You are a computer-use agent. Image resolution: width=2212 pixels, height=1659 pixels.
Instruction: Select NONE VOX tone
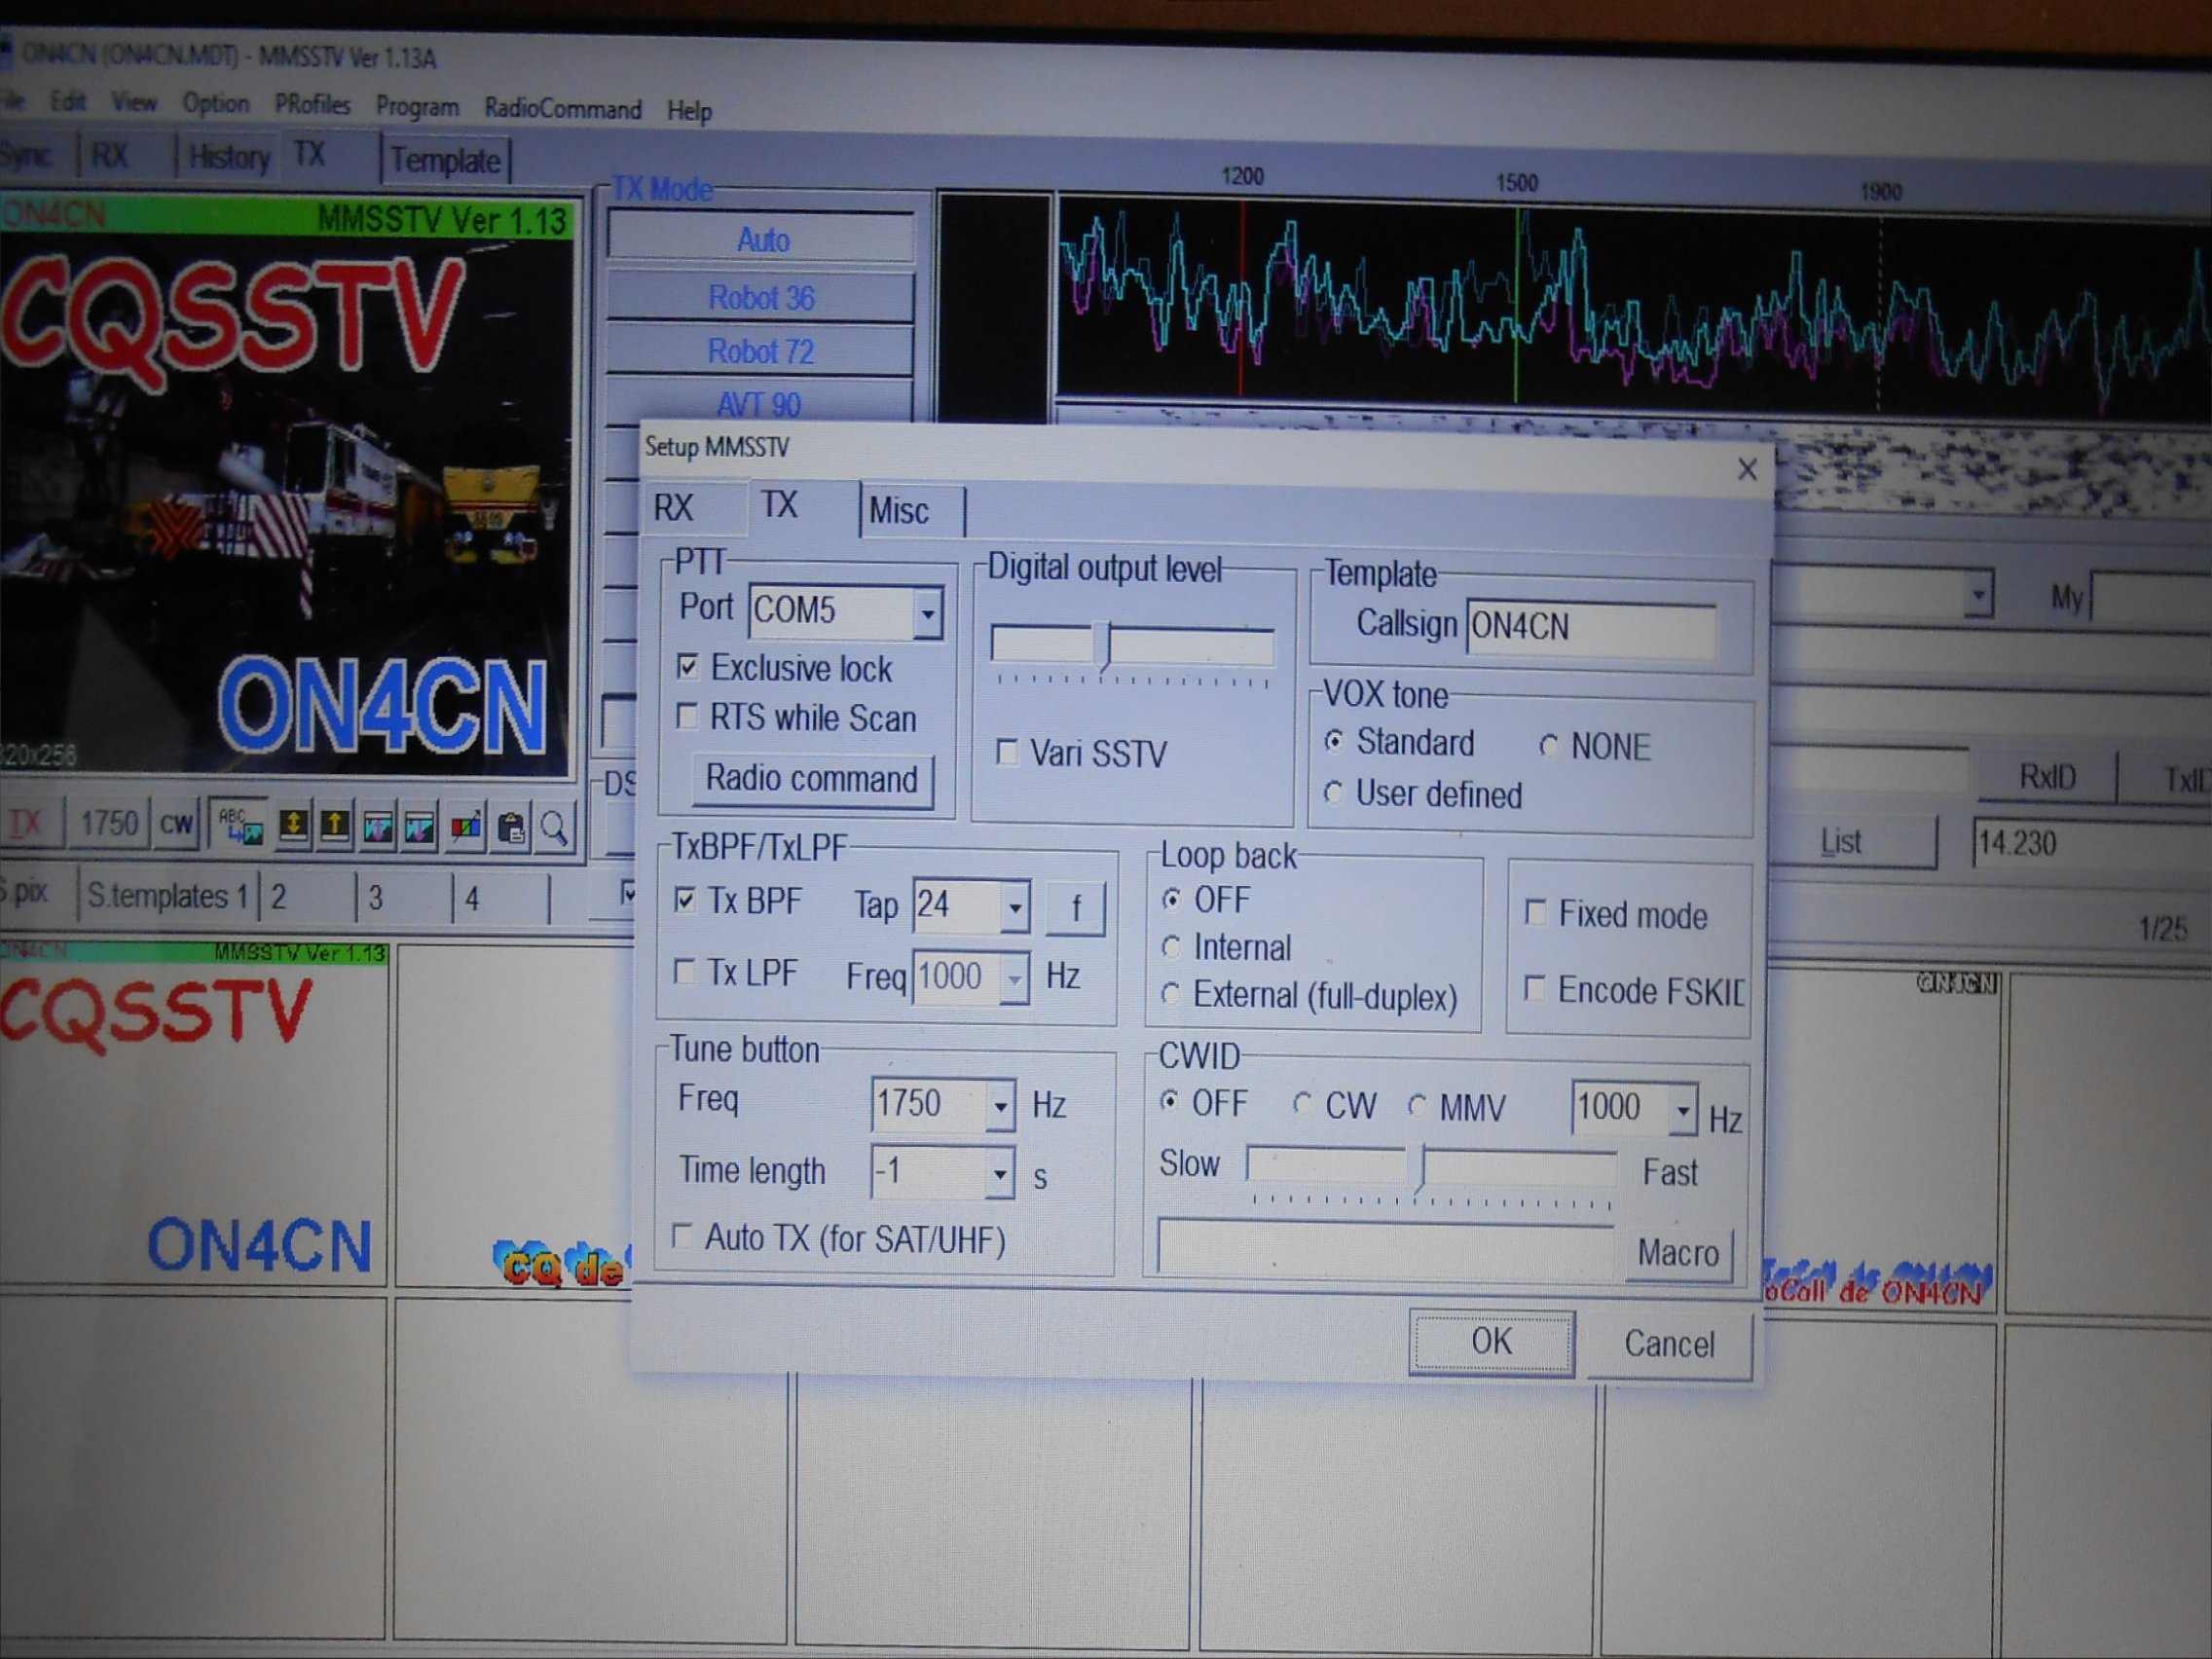pyautogui.click(x=1549, y=746)
